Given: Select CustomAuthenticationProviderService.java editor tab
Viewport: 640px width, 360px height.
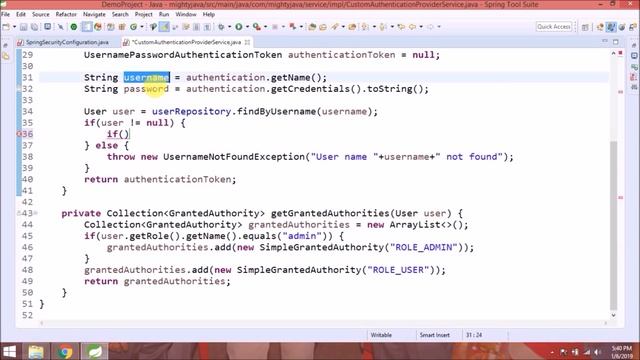Looking at the screenshot, I should click(x=186, y=42).
